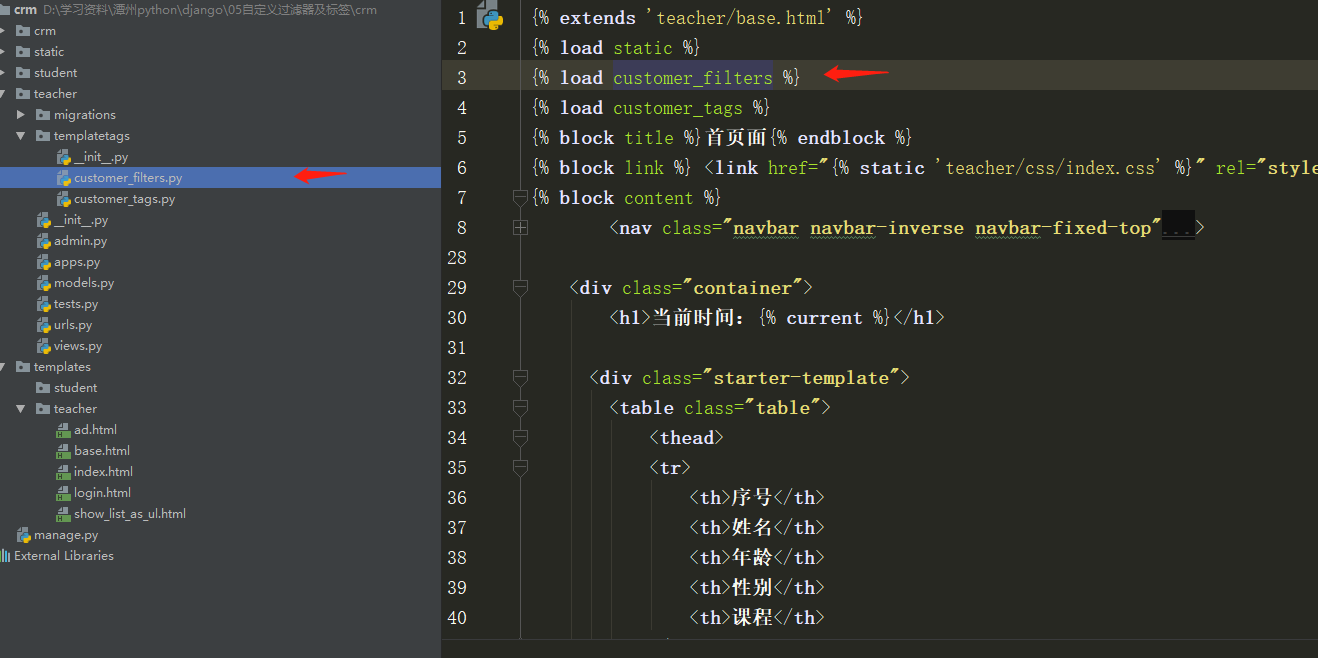Image resolution: width=1318 pixels, height=658 pixels.
Task: Click the 'current' tag on line 30
Action: (x=824, y=318)
